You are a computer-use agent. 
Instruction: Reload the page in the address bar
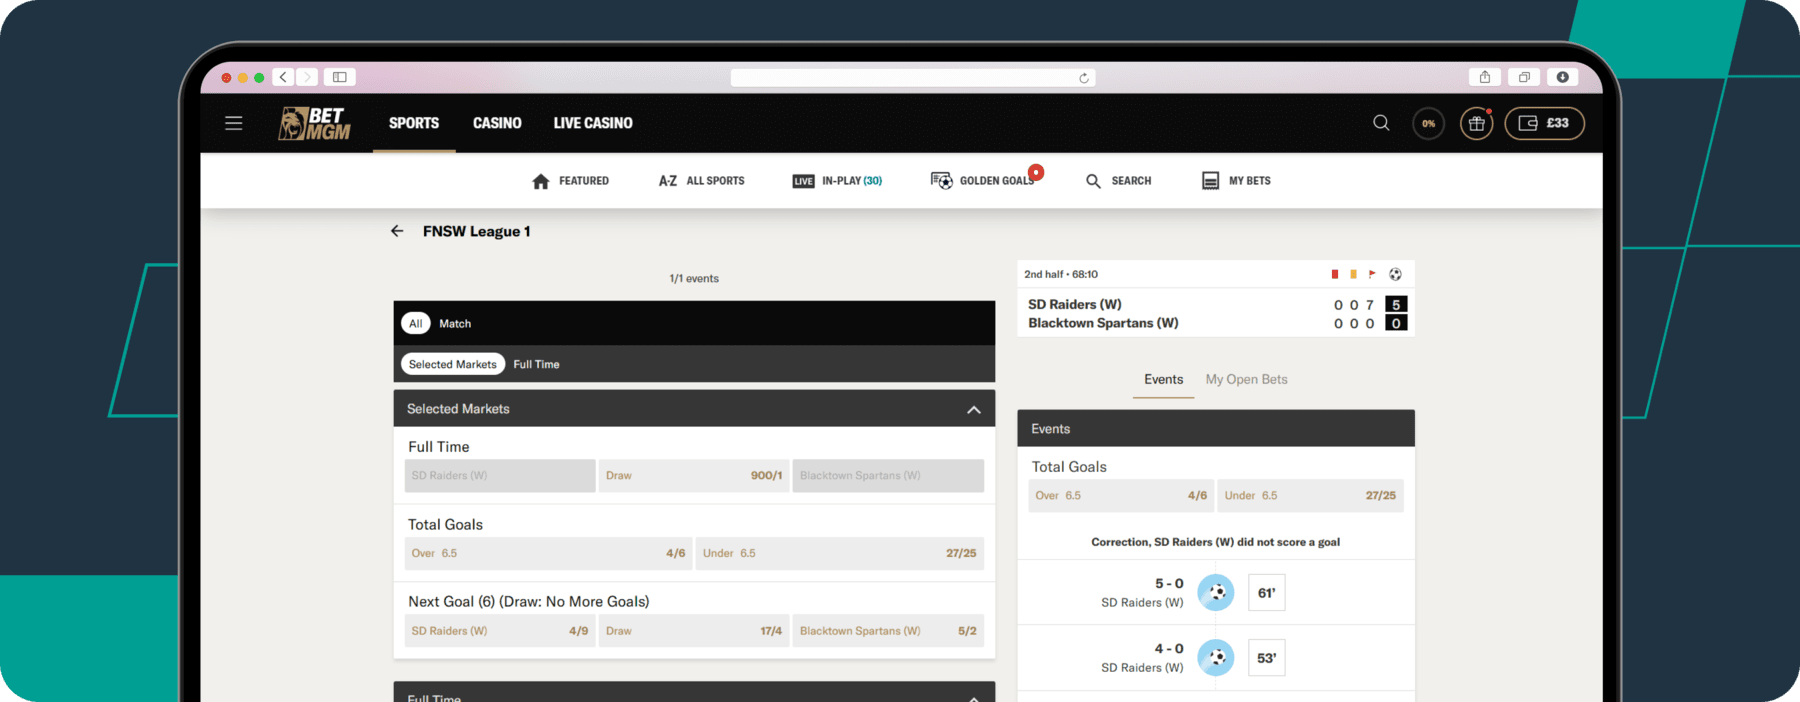[x=1084, y=78]
